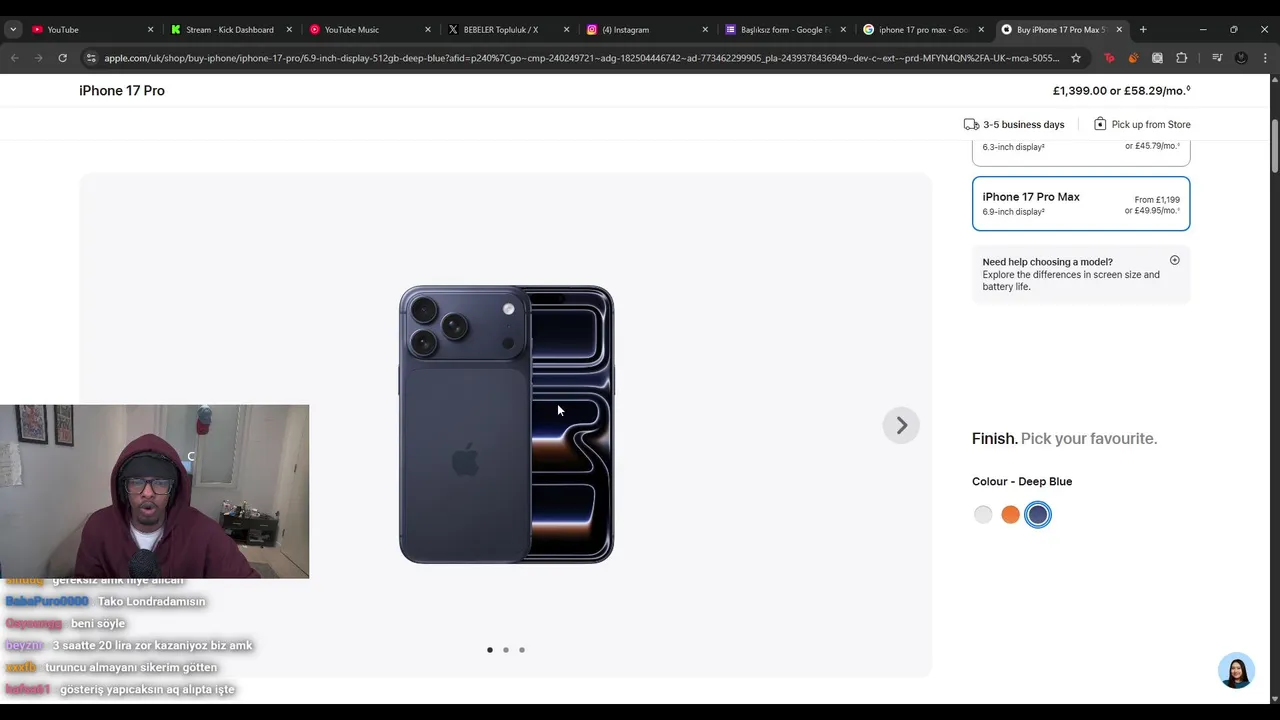Image resolution: width=1280 pixels, height=720 pixels.
Task: Click chat message beni söyle
Action: point(98,624)
